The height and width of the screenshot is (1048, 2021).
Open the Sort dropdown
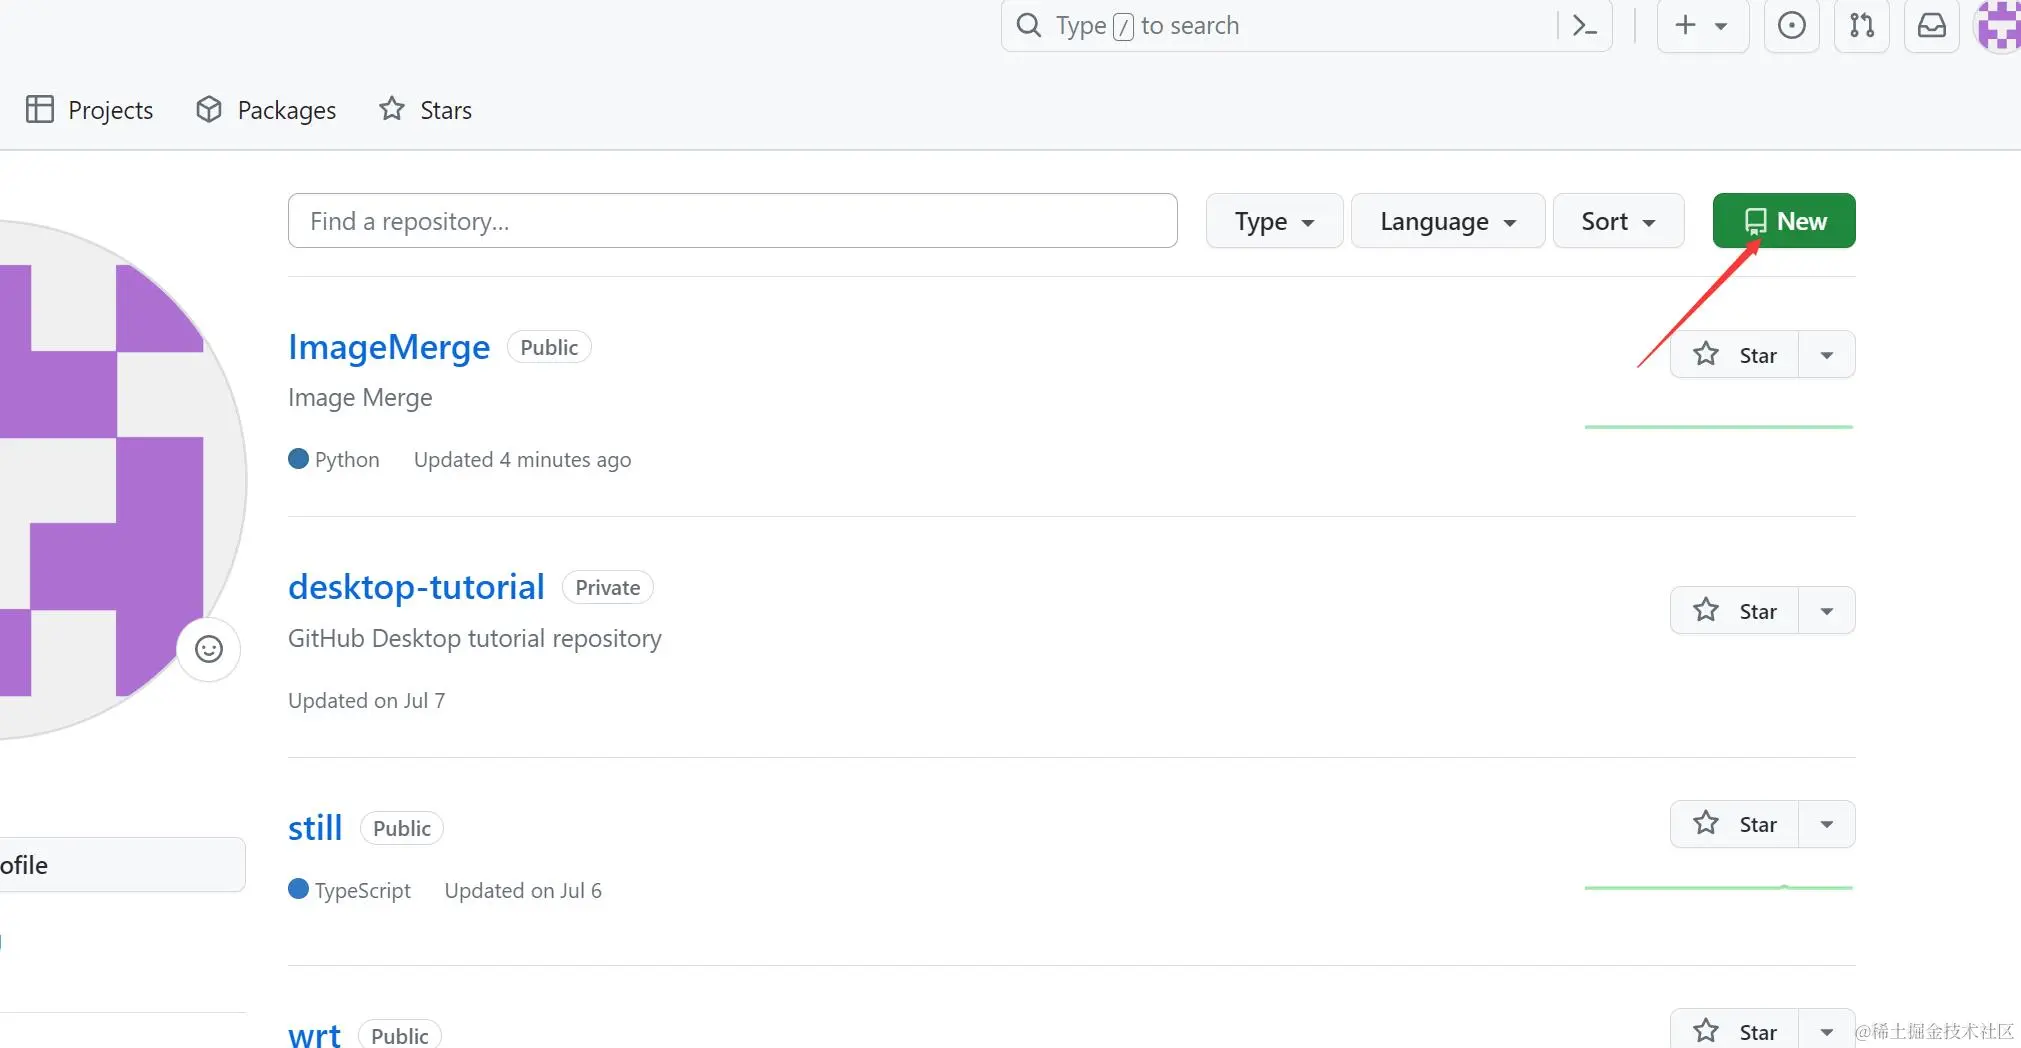[1617, 221]
